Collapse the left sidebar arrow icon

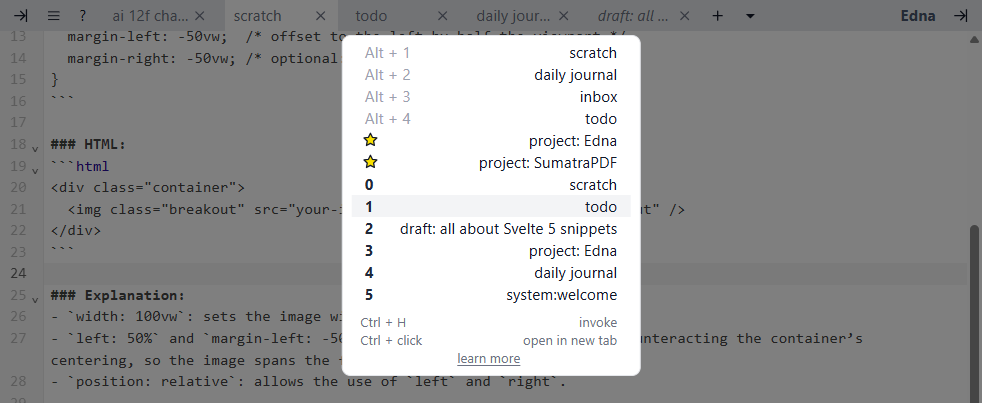point(21,16)
